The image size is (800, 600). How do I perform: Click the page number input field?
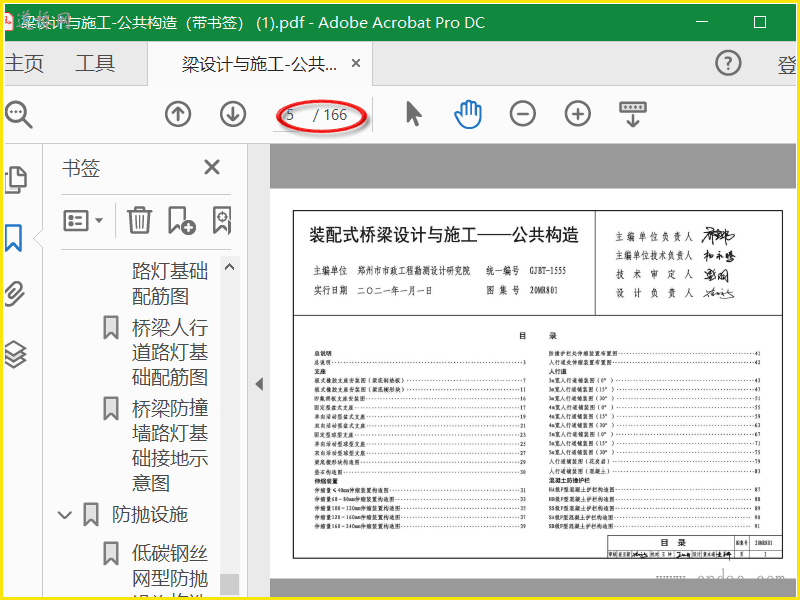click(291, 115)
